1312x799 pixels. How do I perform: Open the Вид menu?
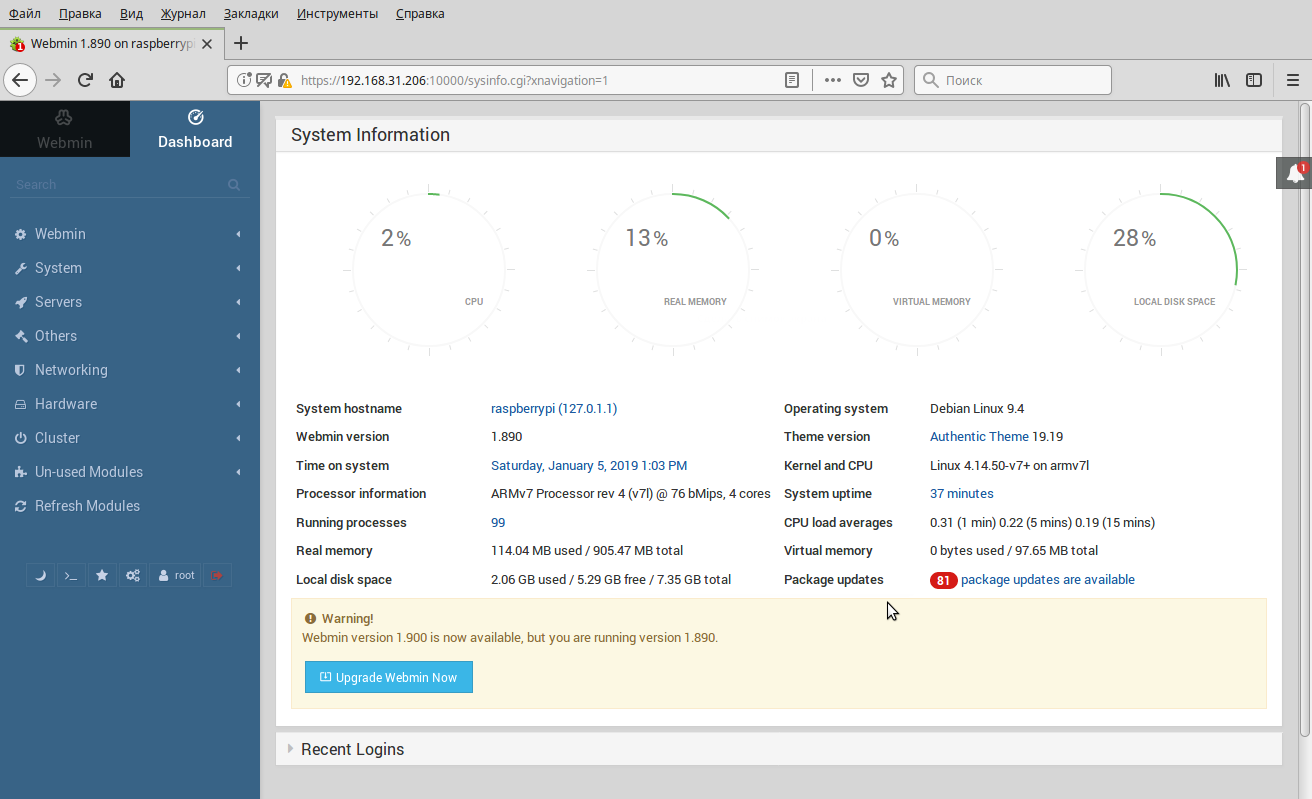(x=131, y=14)
